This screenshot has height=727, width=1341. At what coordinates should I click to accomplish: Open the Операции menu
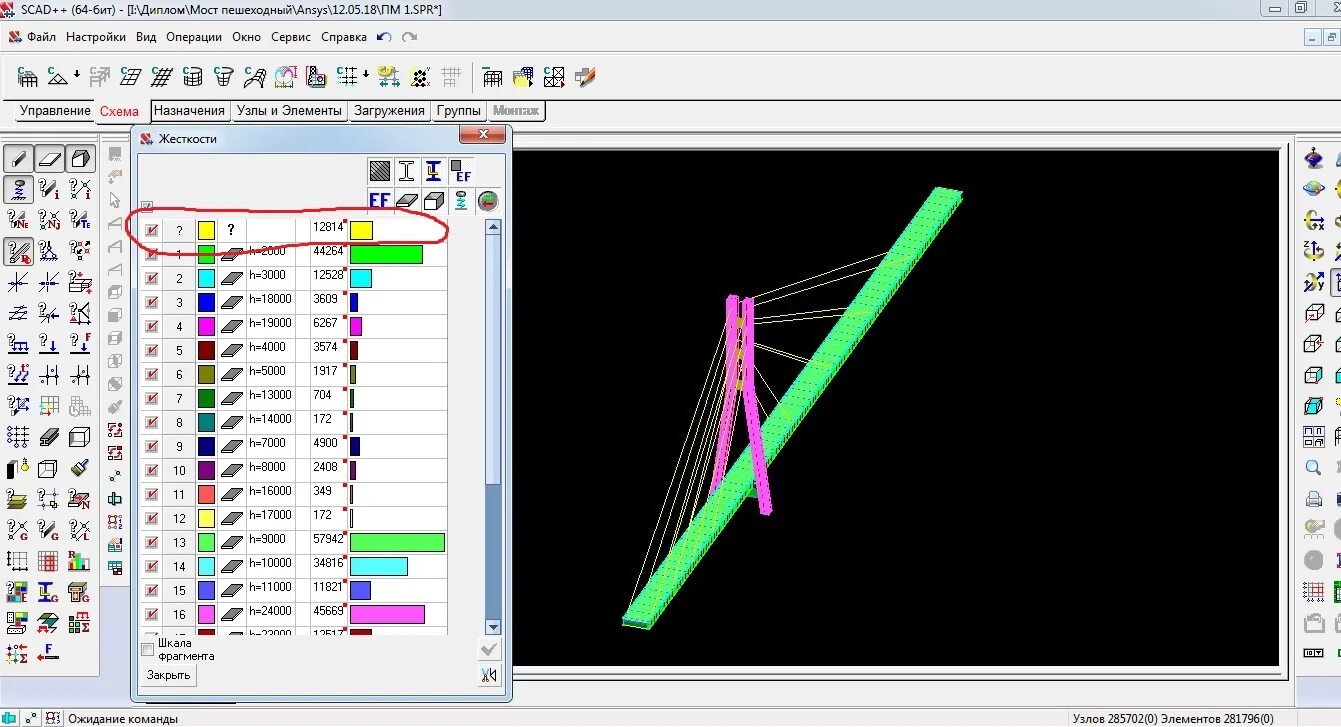(194, 37)
